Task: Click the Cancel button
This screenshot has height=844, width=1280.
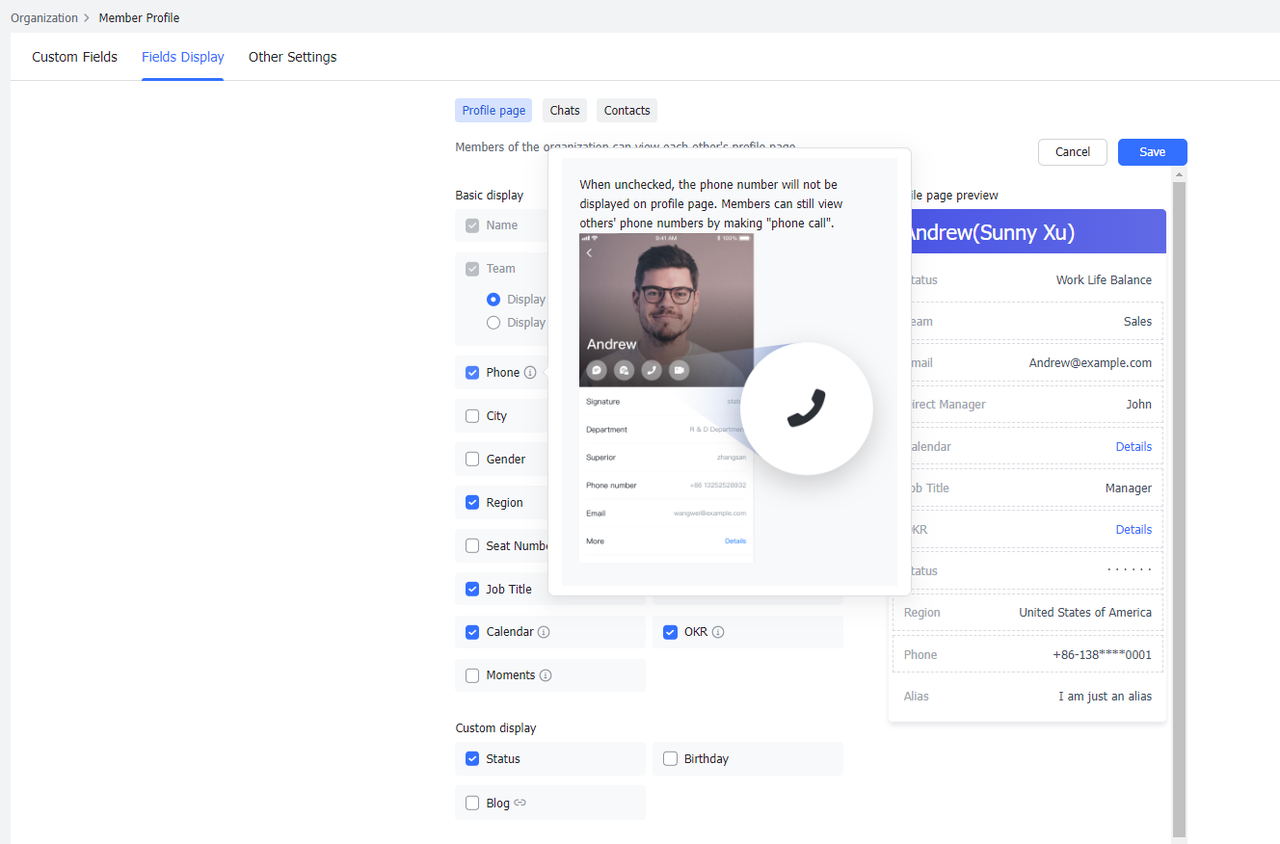Action: click(1072, 152)
